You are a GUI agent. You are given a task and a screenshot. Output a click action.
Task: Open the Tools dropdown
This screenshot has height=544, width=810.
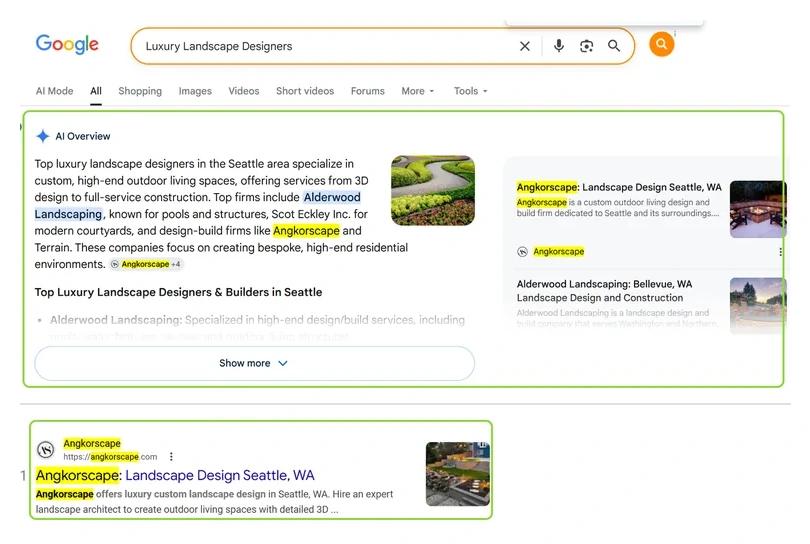470,91
